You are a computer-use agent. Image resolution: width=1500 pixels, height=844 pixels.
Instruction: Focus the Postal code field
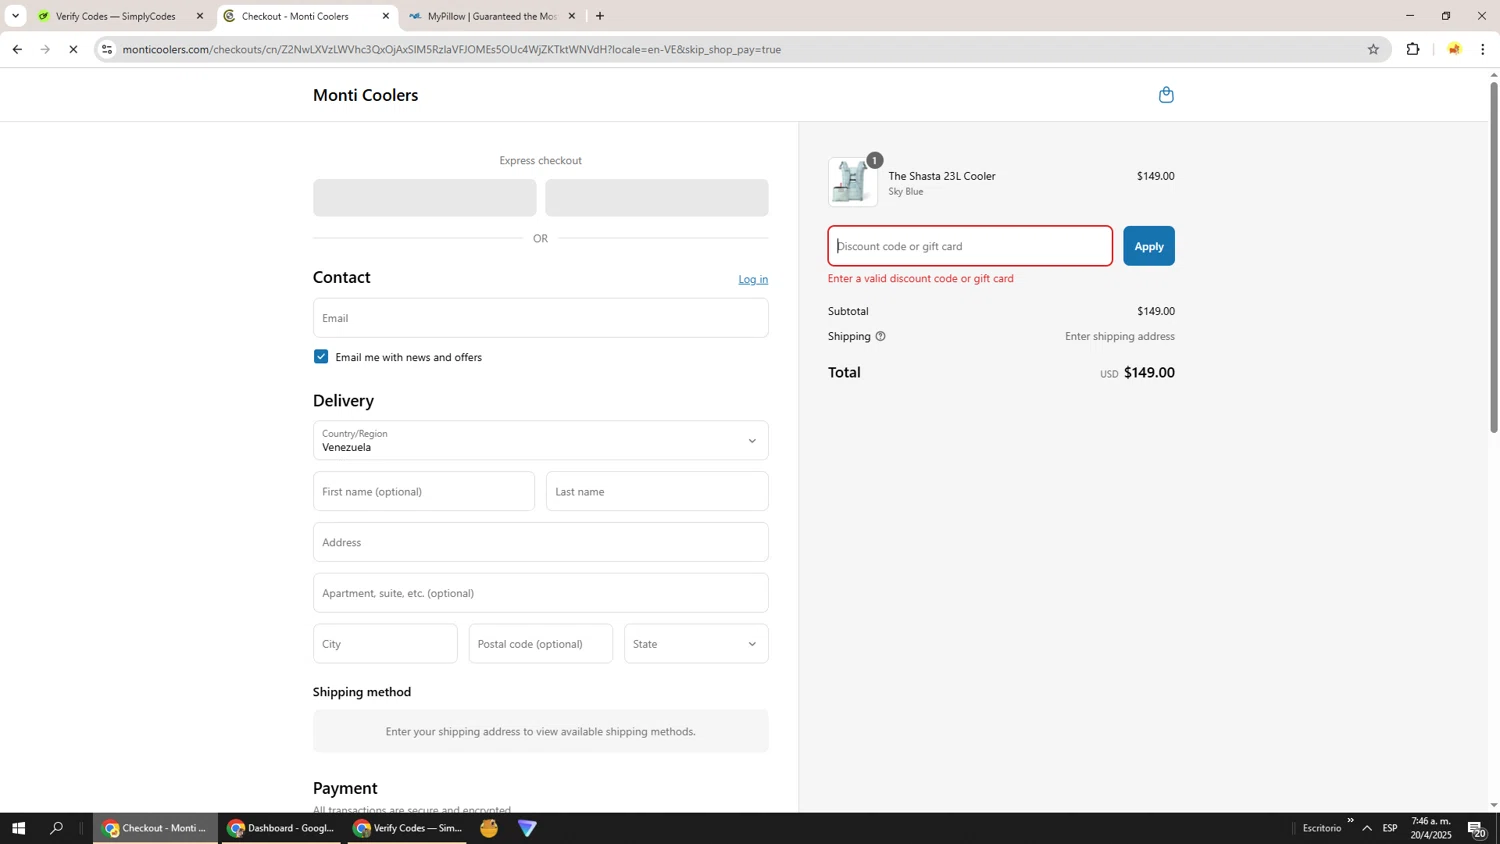coord(540,644)
